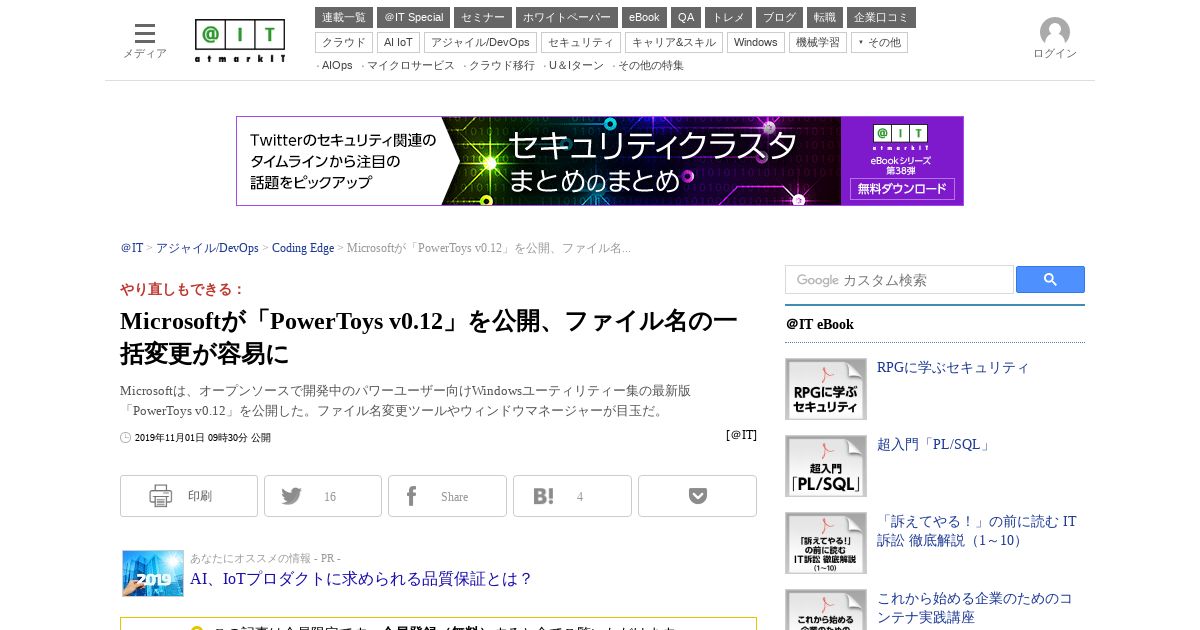Open the クラウド移行 feature link
The image size is (1200, 630).
click(x=502, y=65)
